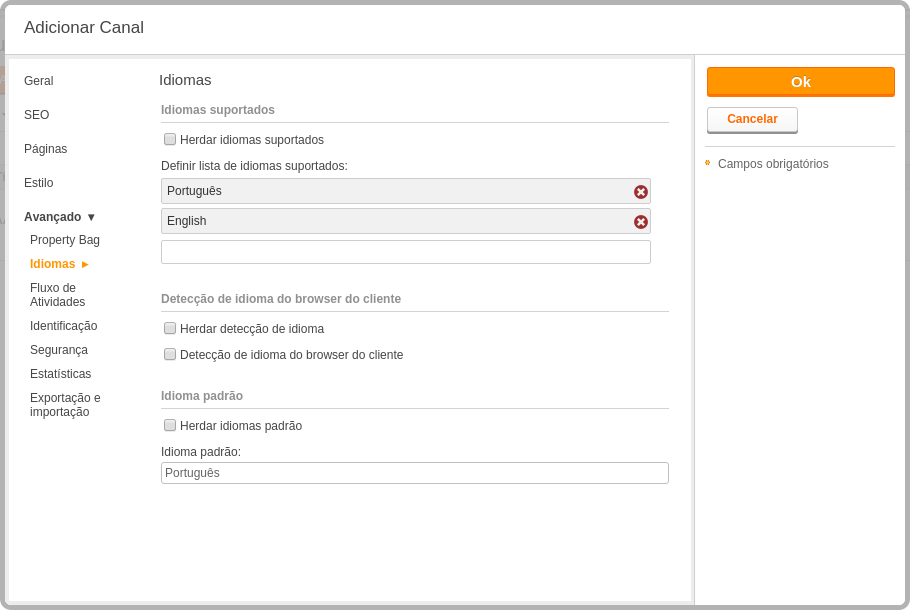
Task: Go to the SEO section
Action: point(37,115)
